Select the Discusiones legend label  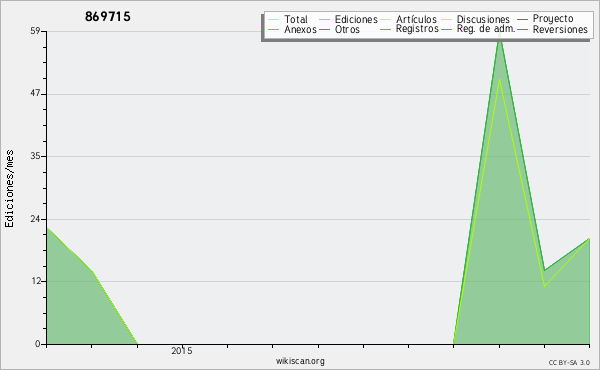tap(483, 19)
